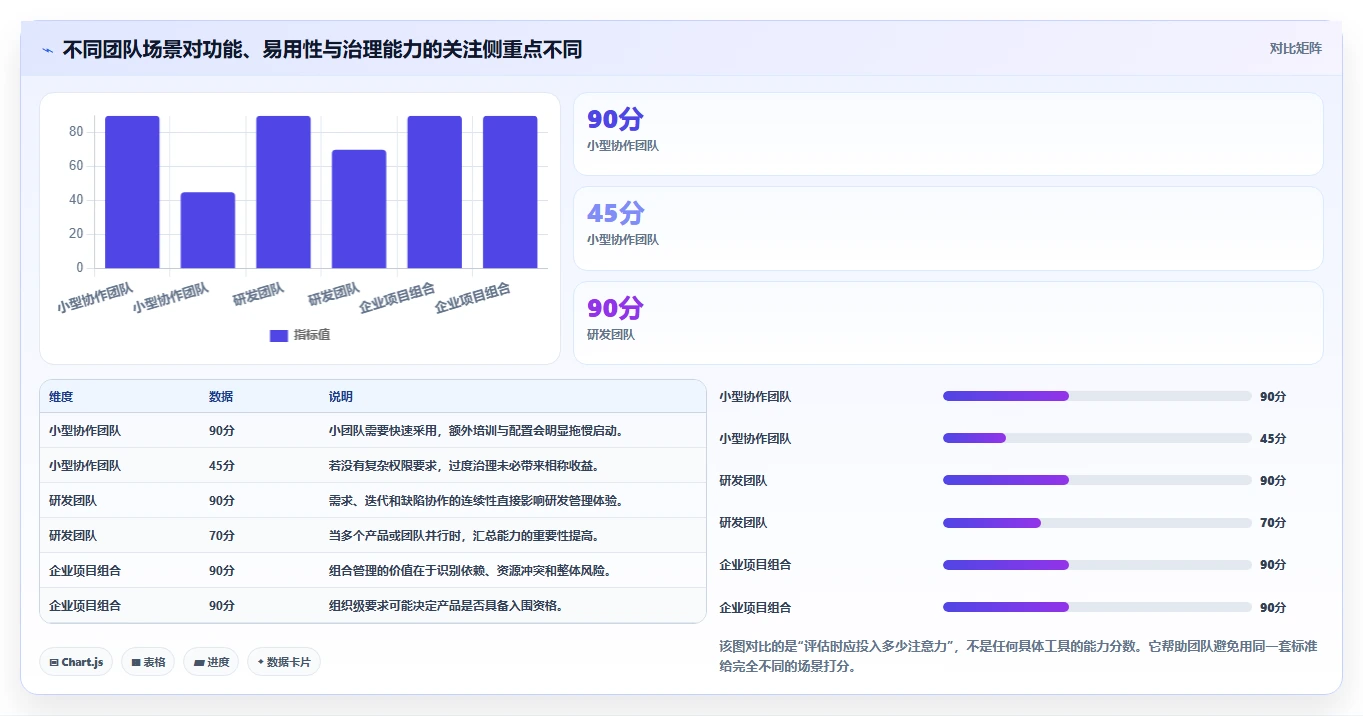Toggle the 指标值 legend swatch in the chart
Screen dimensions: 1363x716
point(279,335)
